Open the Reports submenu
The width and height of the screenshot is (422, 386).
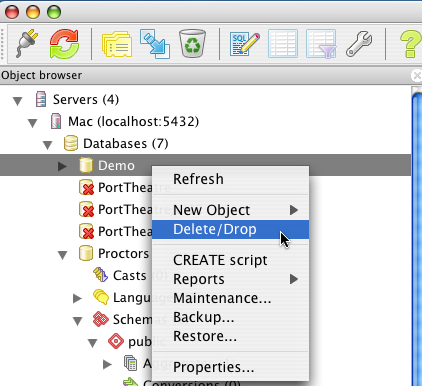click(230, 279)
